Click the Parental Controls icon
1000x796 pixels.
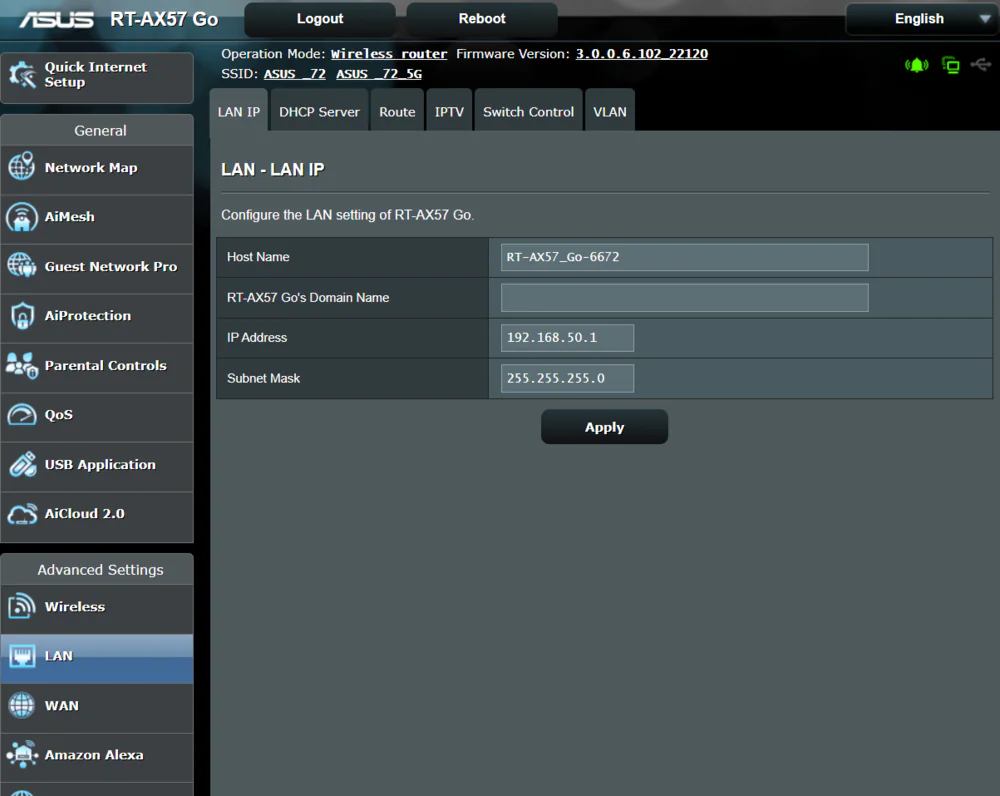pos(22,365)
